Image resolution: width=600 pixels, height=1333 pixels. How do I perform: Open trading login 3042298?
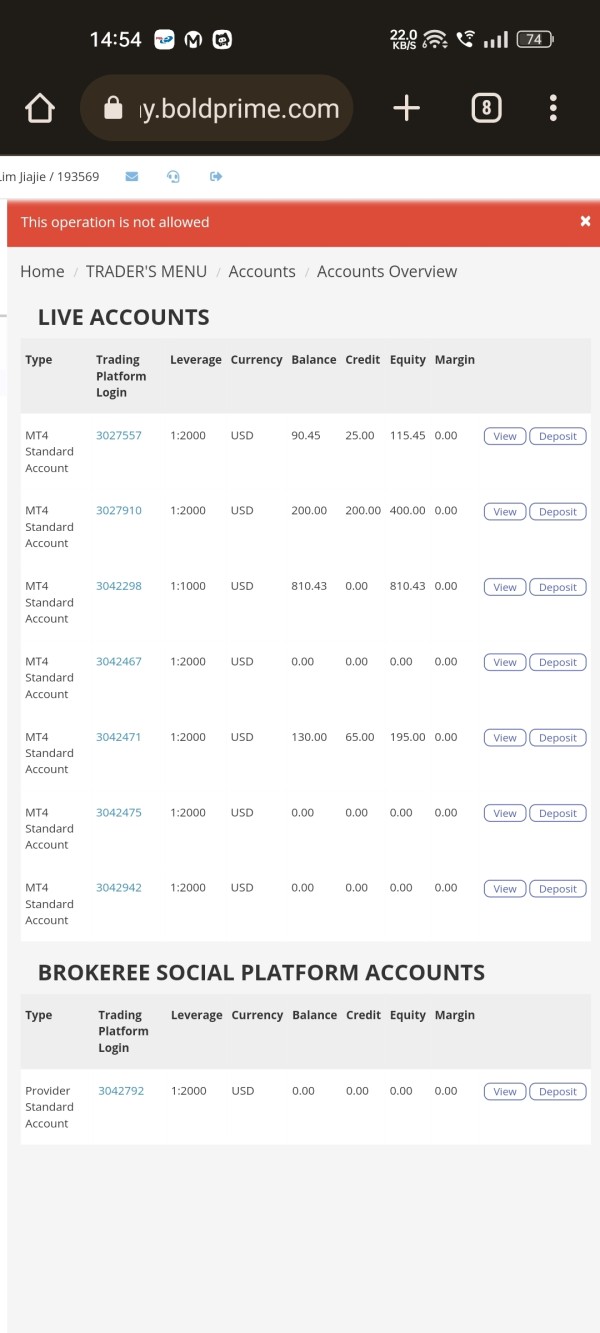click(119, 586)
